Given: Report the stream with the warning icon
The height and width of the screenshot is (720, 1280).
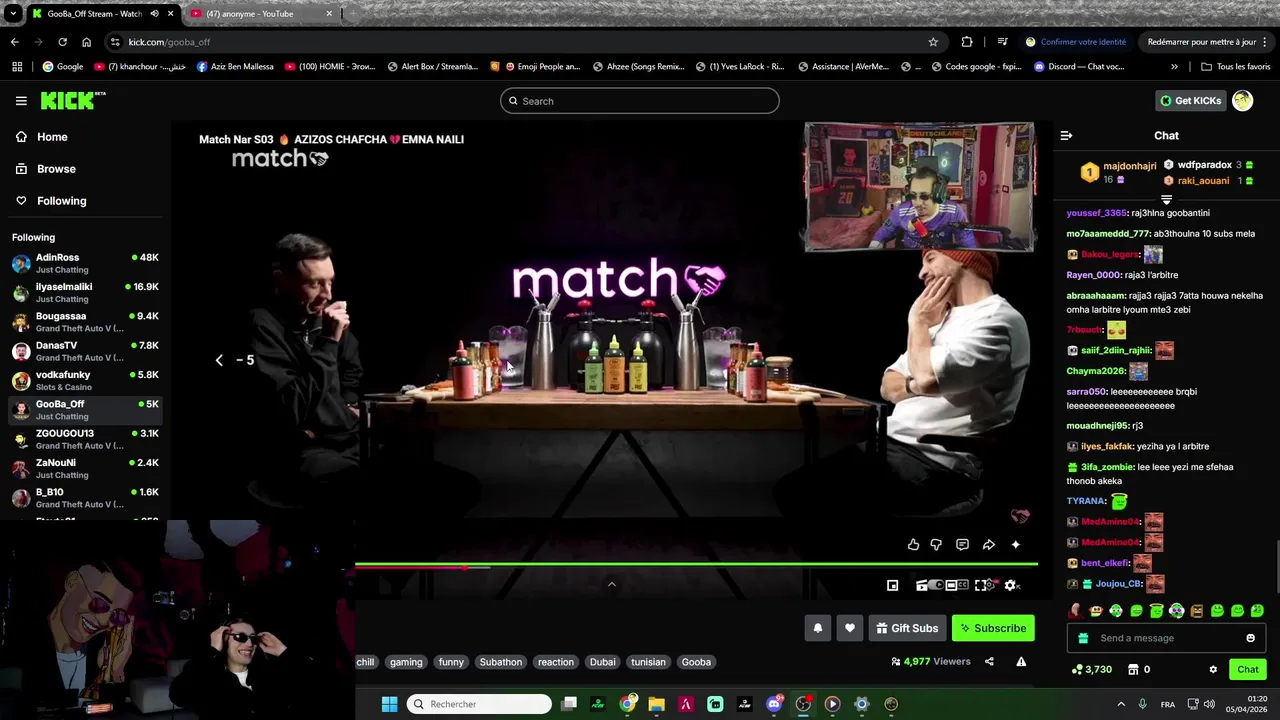Looking at the screenshot, I should pos(1021,661).
